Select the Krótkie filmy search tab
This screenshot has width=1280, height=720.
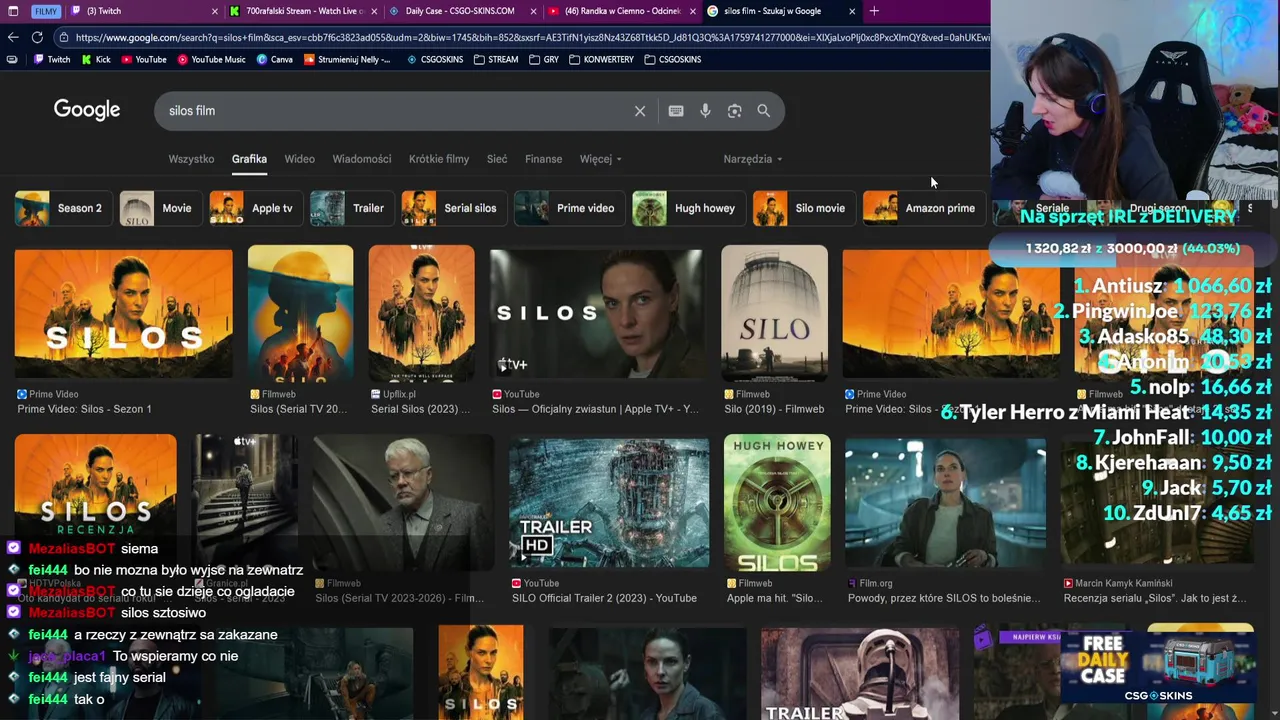coord(439,159)
